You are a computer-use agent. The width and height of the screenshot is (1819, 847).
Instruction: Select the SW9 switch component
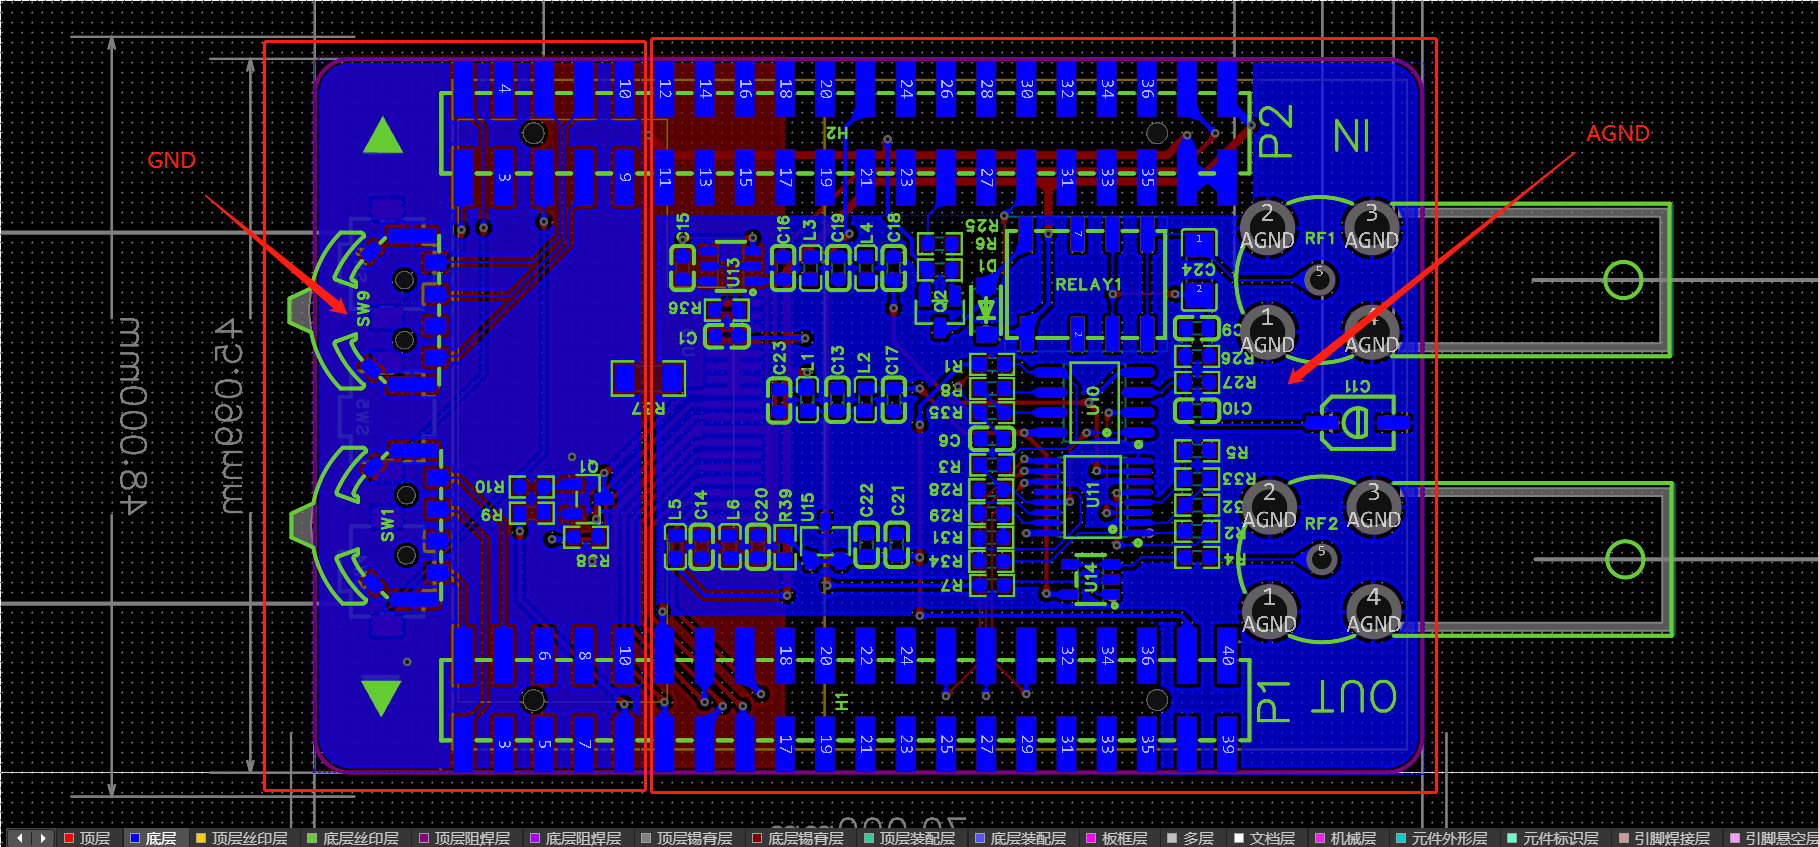click(x=370, y=310)
